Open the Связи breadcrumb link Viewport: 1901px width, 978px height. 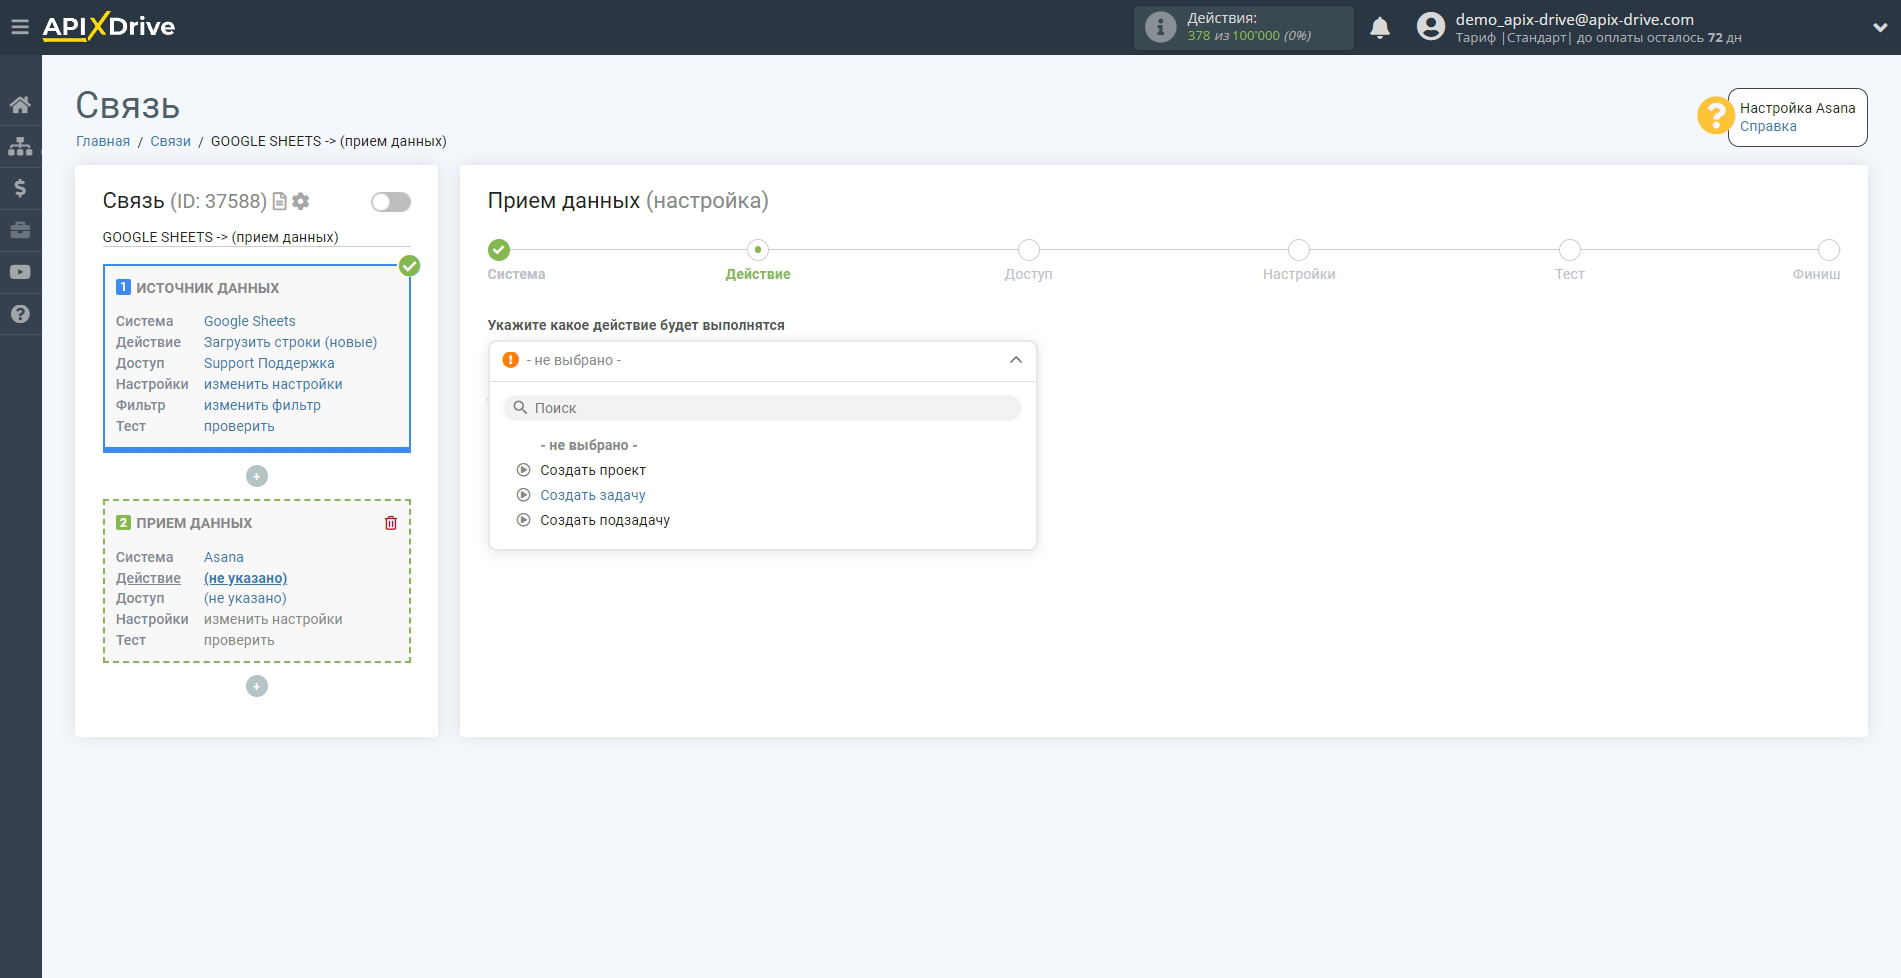[x=170, y=141]
